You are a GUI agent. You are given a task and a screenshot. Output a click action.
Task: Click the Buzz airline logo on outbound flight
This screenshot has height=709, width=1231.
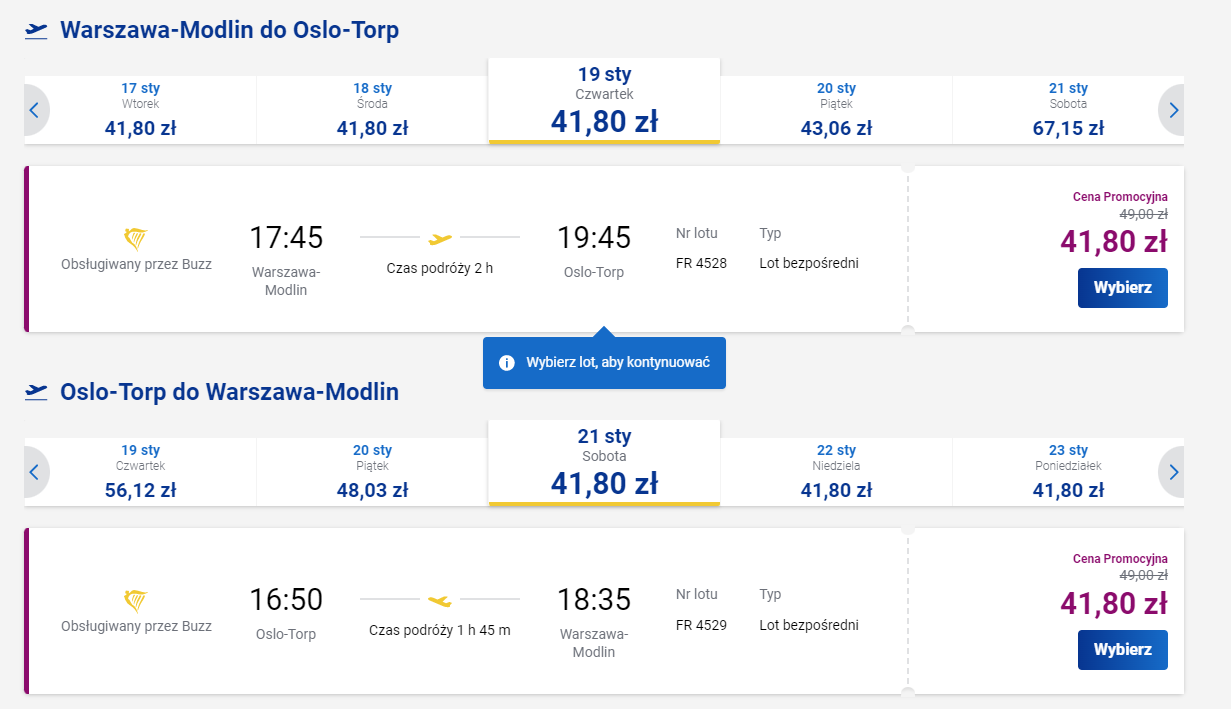point(136,239)
